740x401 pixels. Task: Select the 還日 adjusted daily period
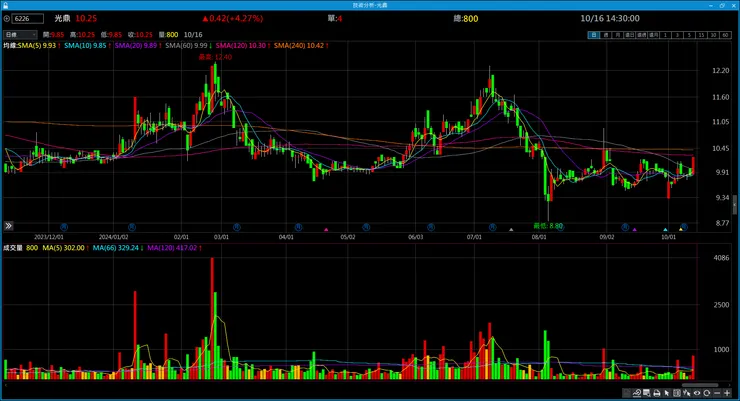point(630,35)
